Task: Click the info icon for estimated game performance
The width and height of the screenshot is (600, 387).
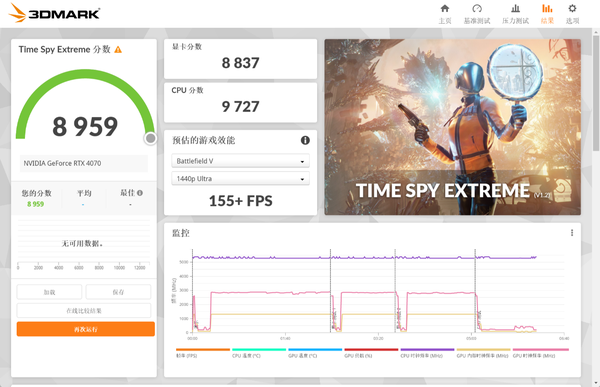Action: pos(305,140)
